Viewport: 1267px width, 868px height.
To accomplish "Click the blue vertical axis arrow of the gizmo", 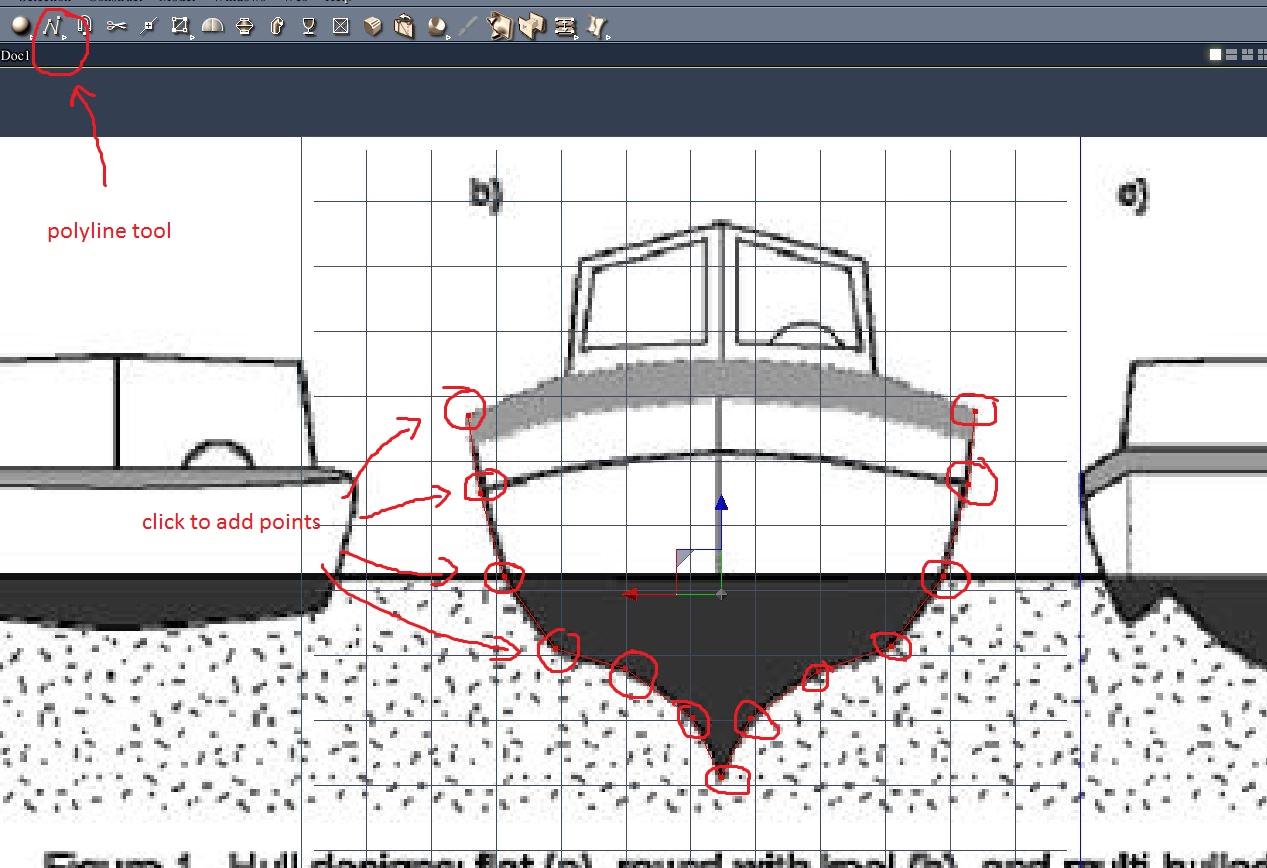I will point(721,501).
